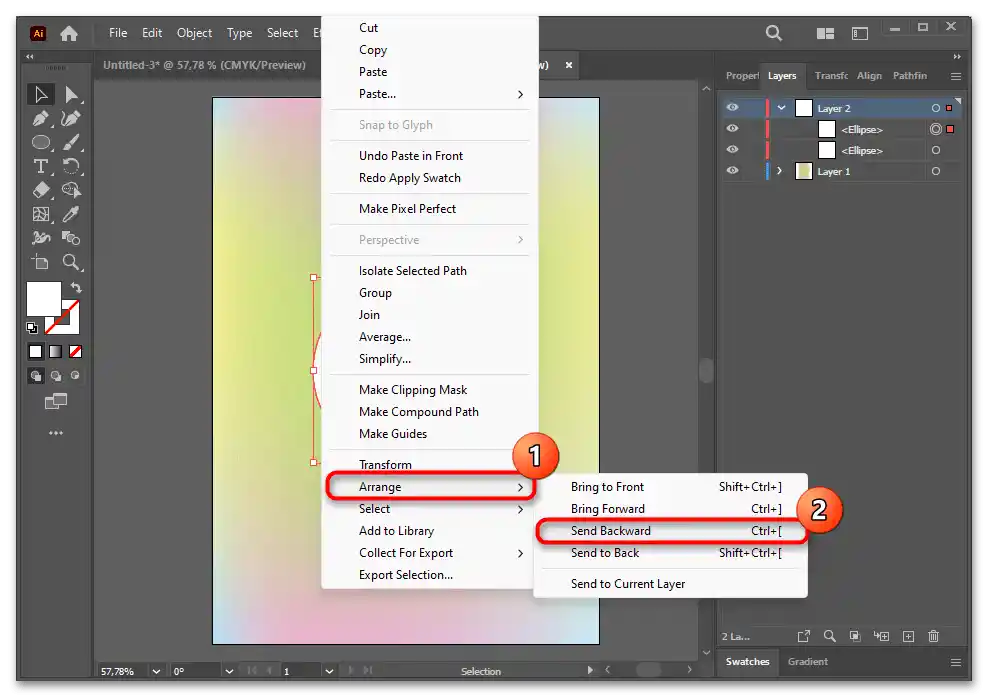Select the Eyedropper tool

(x=71, y=214)
